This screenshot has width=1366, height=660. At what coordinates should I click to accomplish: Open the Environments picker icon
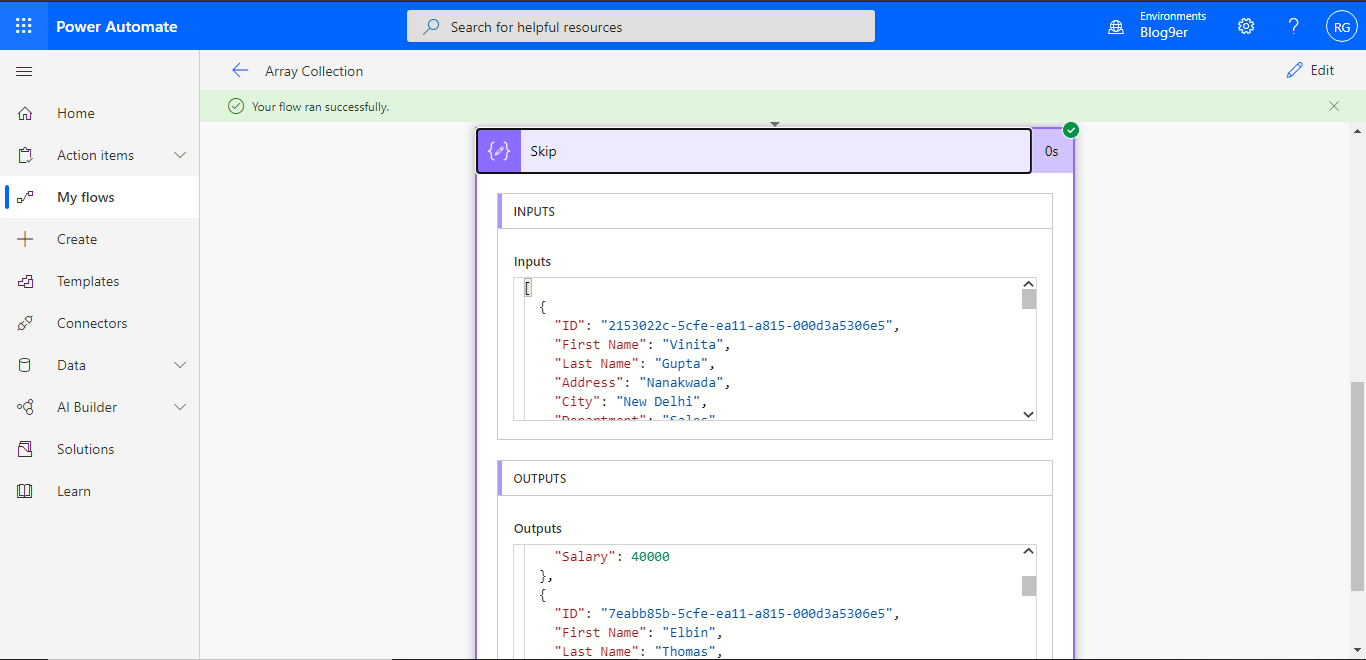(x=1116, y=27)
